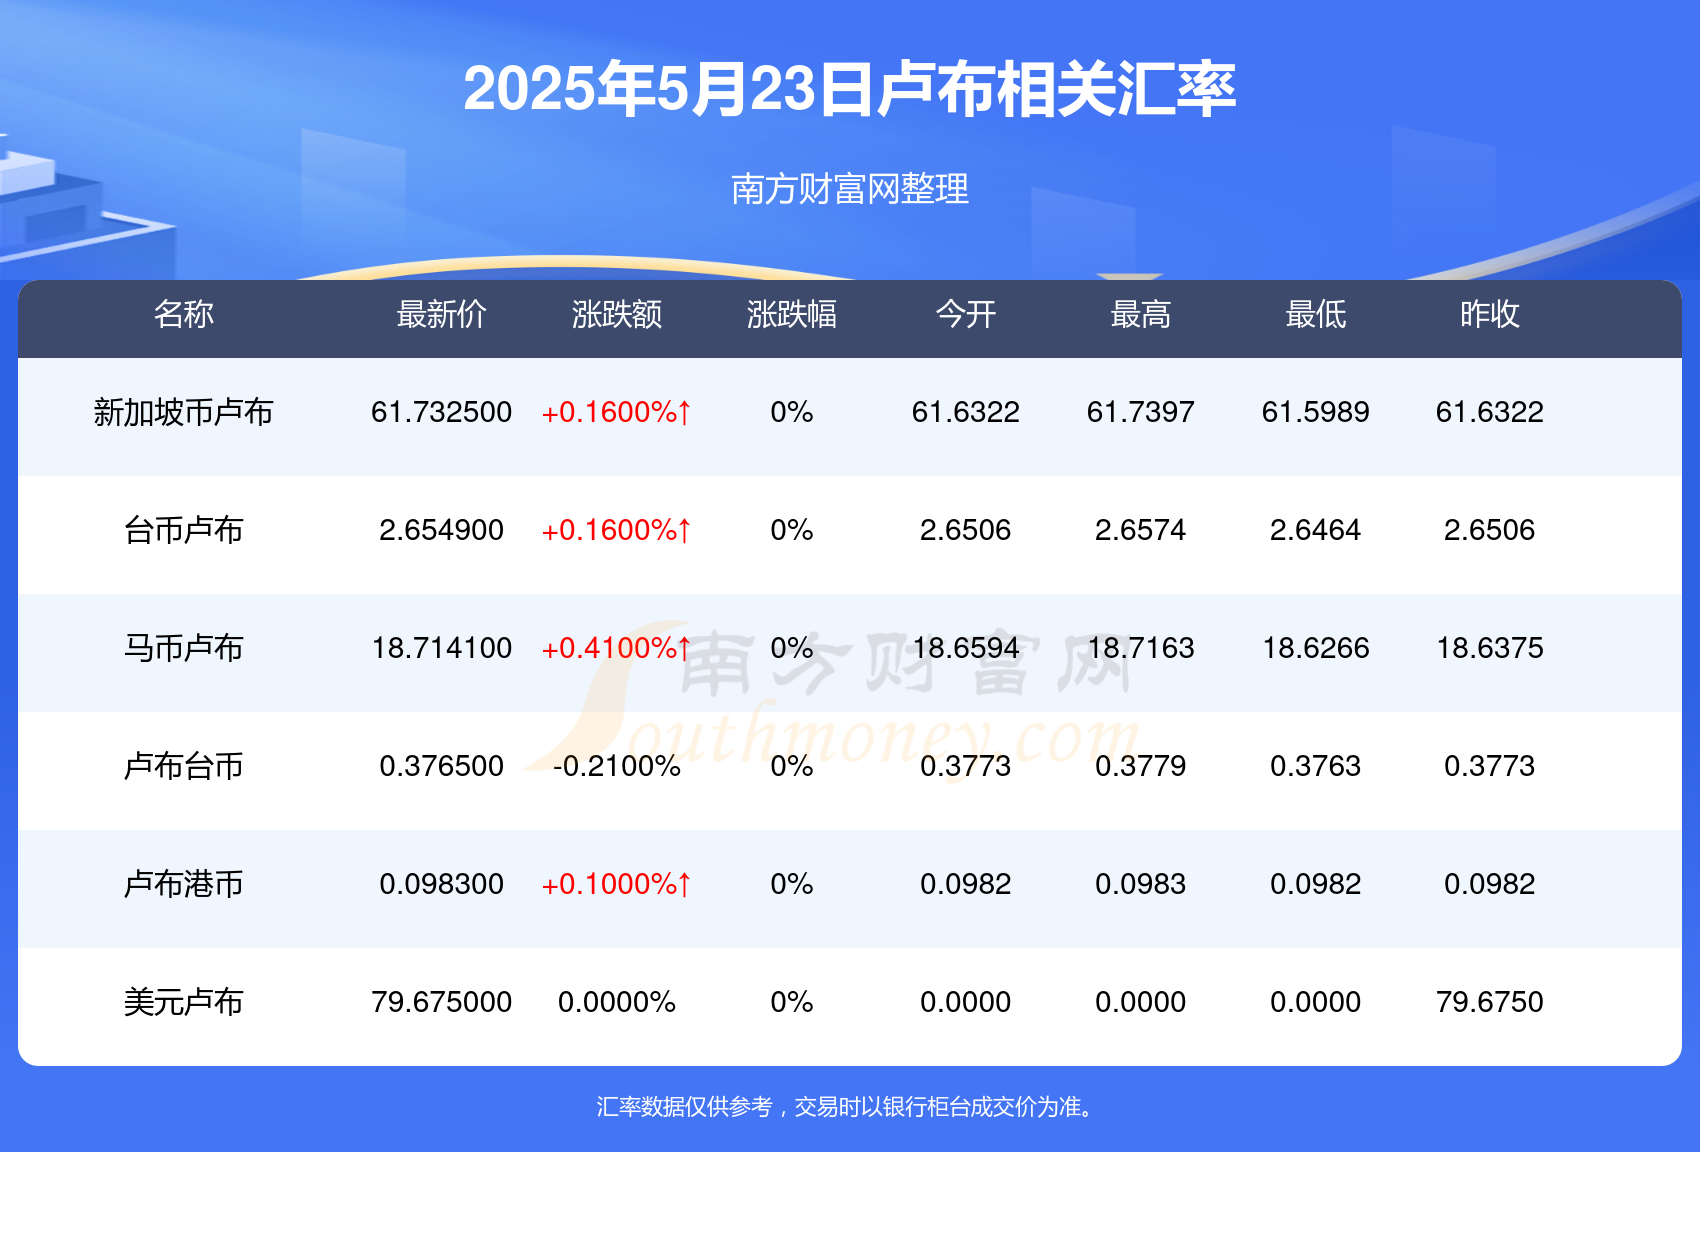Click the high value 0.0983

1141,884
